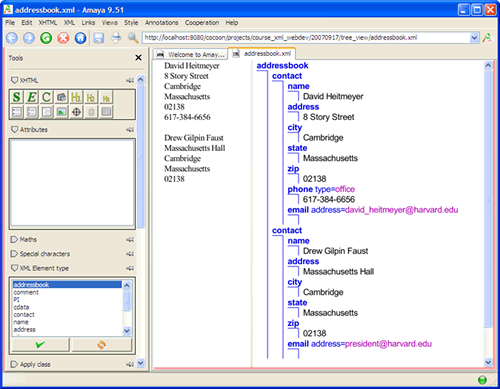Open the Style menu
Screen dimensions: 500x389
coord(131,23)
